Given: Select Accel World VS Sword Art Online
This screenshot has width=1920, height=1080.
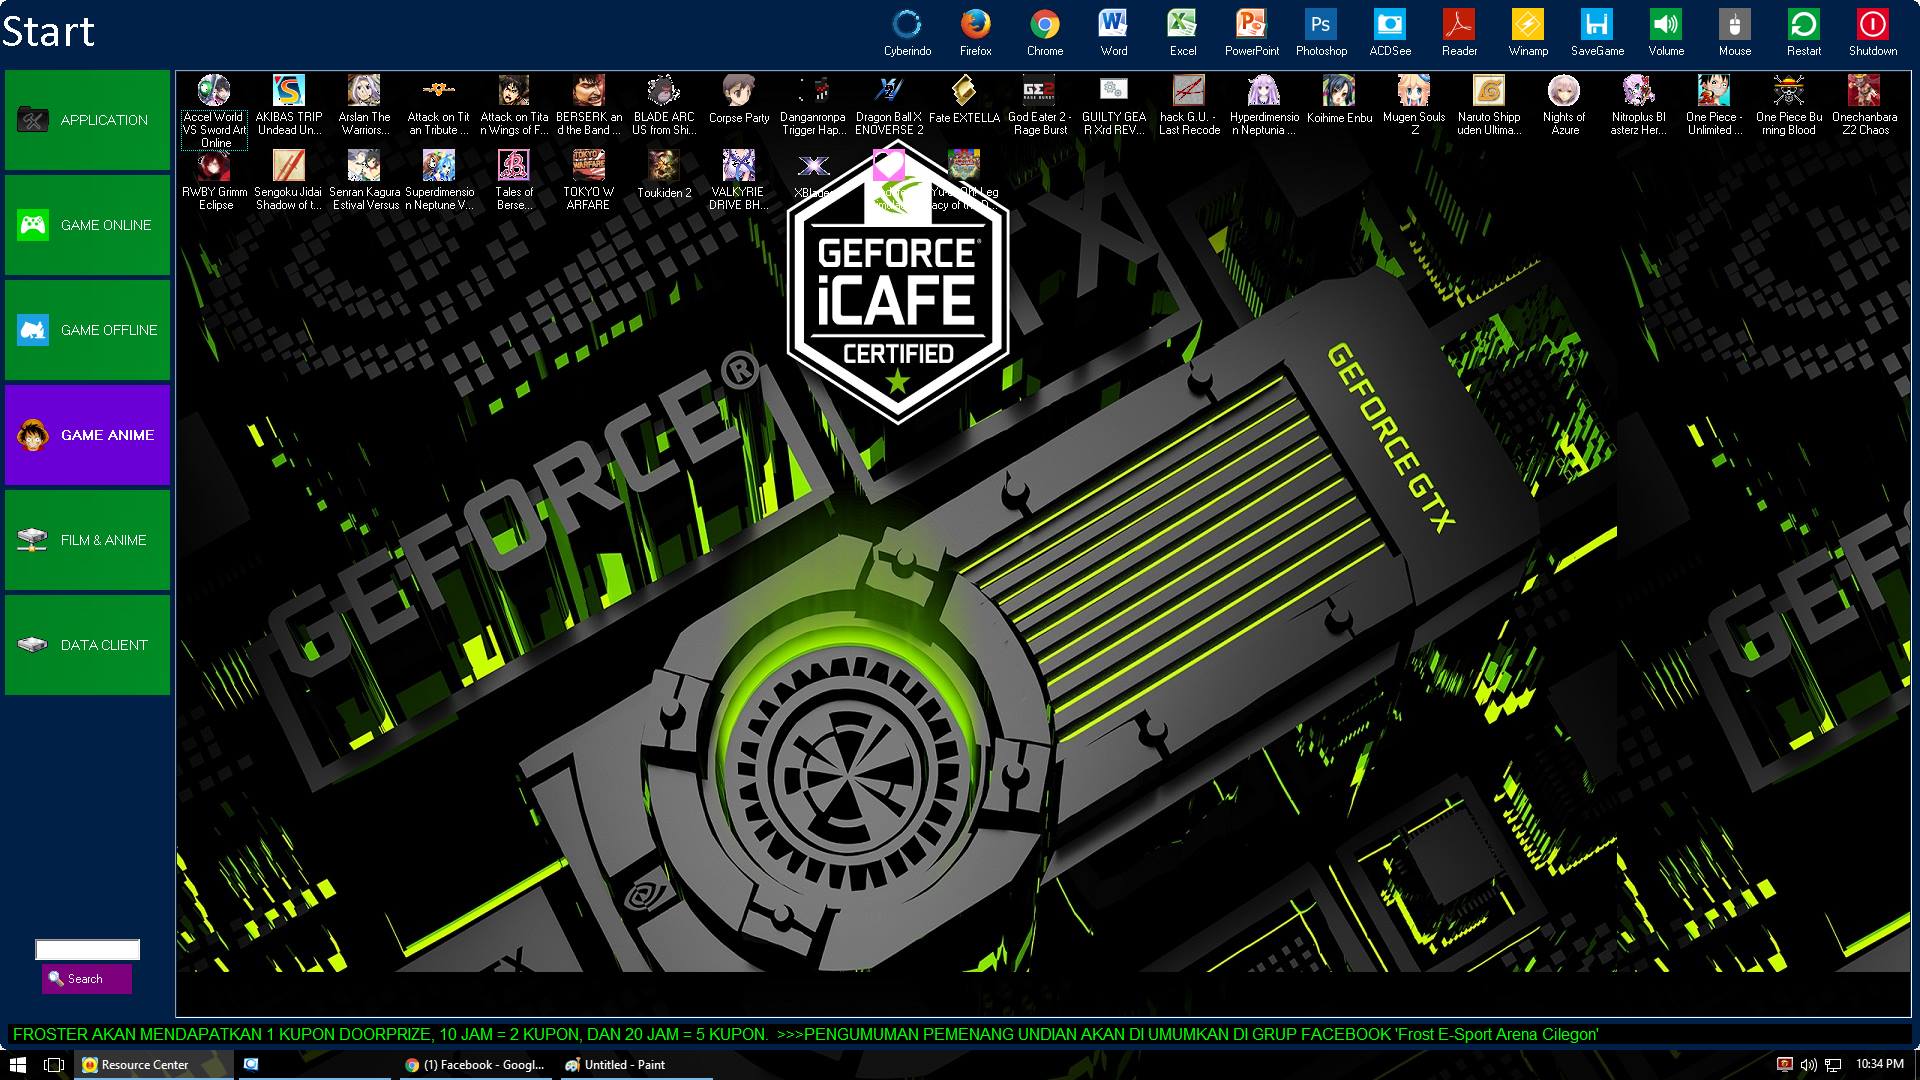Looking at the screenshot, I should point(214,112).
